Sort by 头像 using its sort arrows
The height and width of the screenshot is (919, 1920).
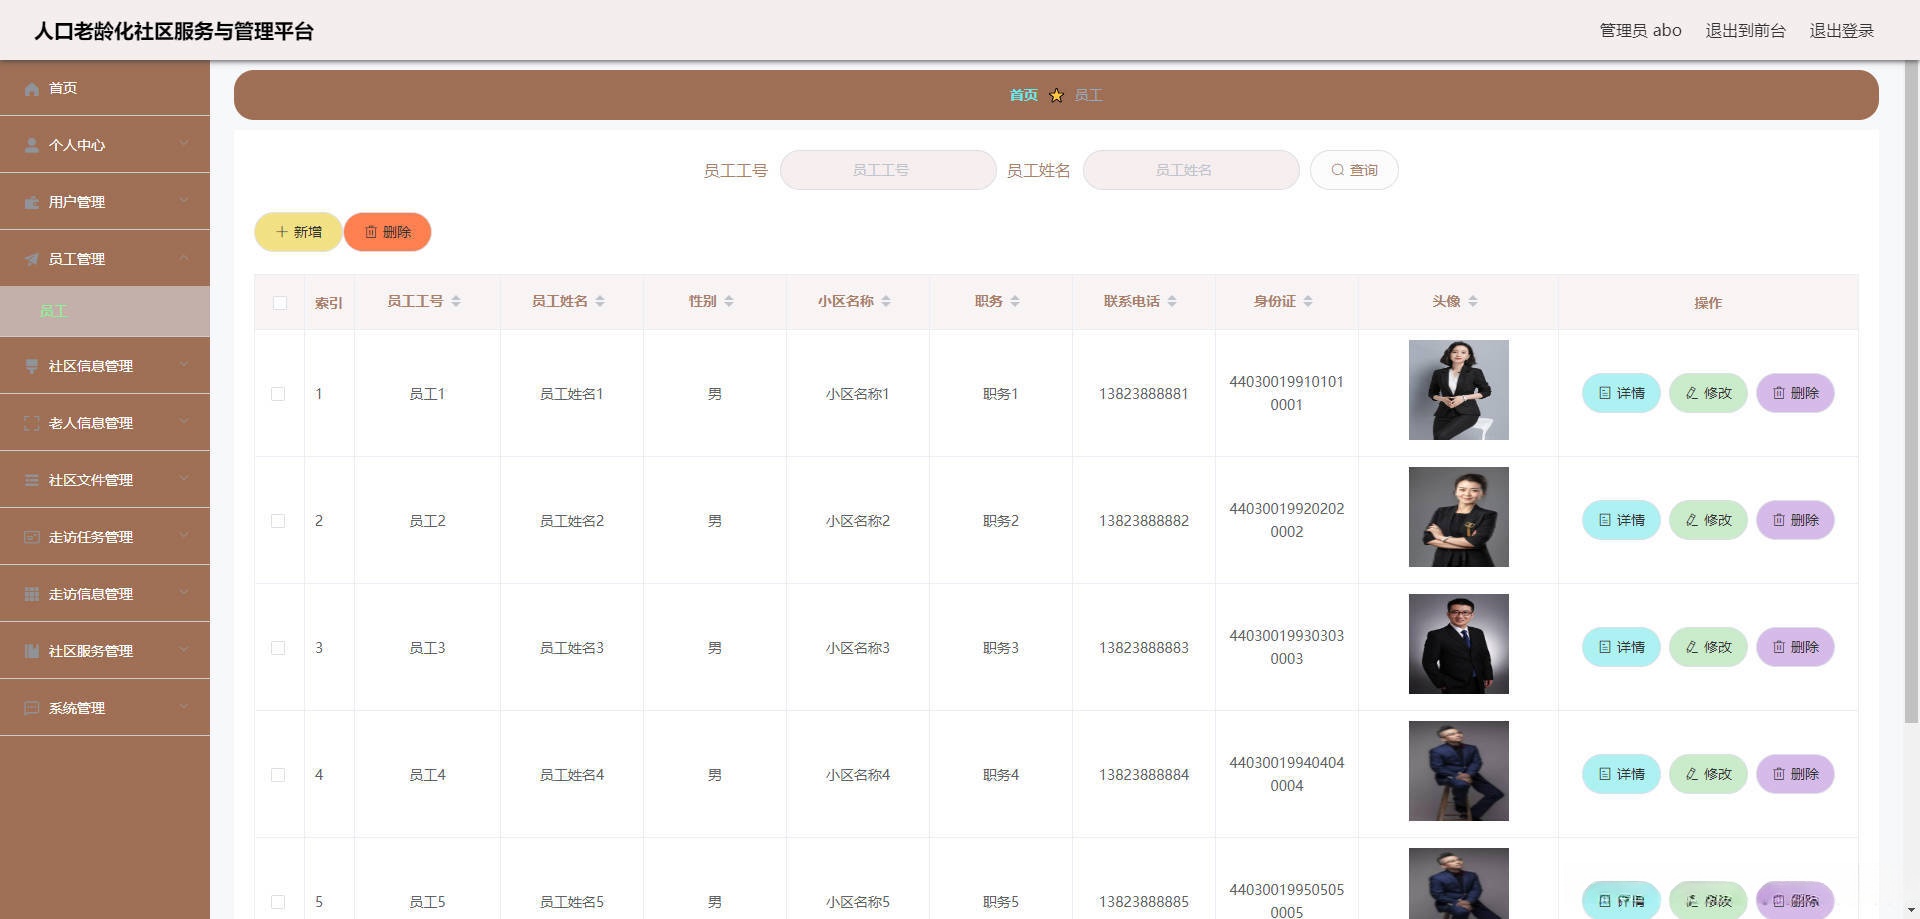1473,302
